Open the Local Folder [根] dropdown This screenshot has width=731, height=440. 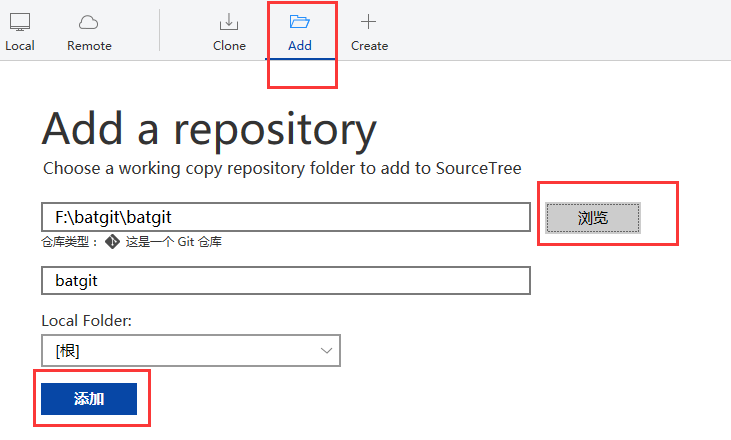(x=191, y=350)
